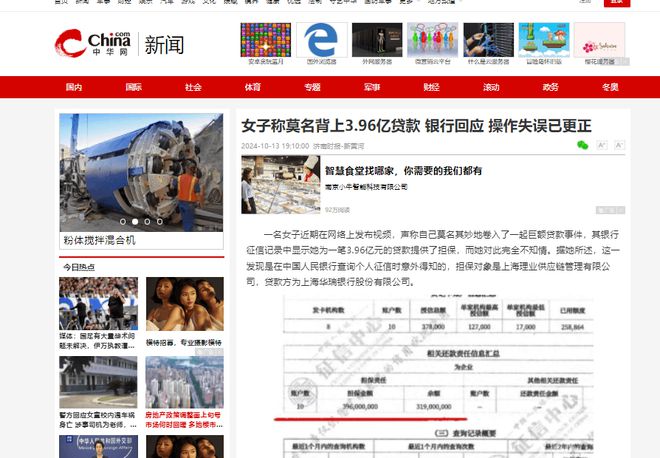
Task: Open the tunnel boring machine slideshow image
Action: 141,172
